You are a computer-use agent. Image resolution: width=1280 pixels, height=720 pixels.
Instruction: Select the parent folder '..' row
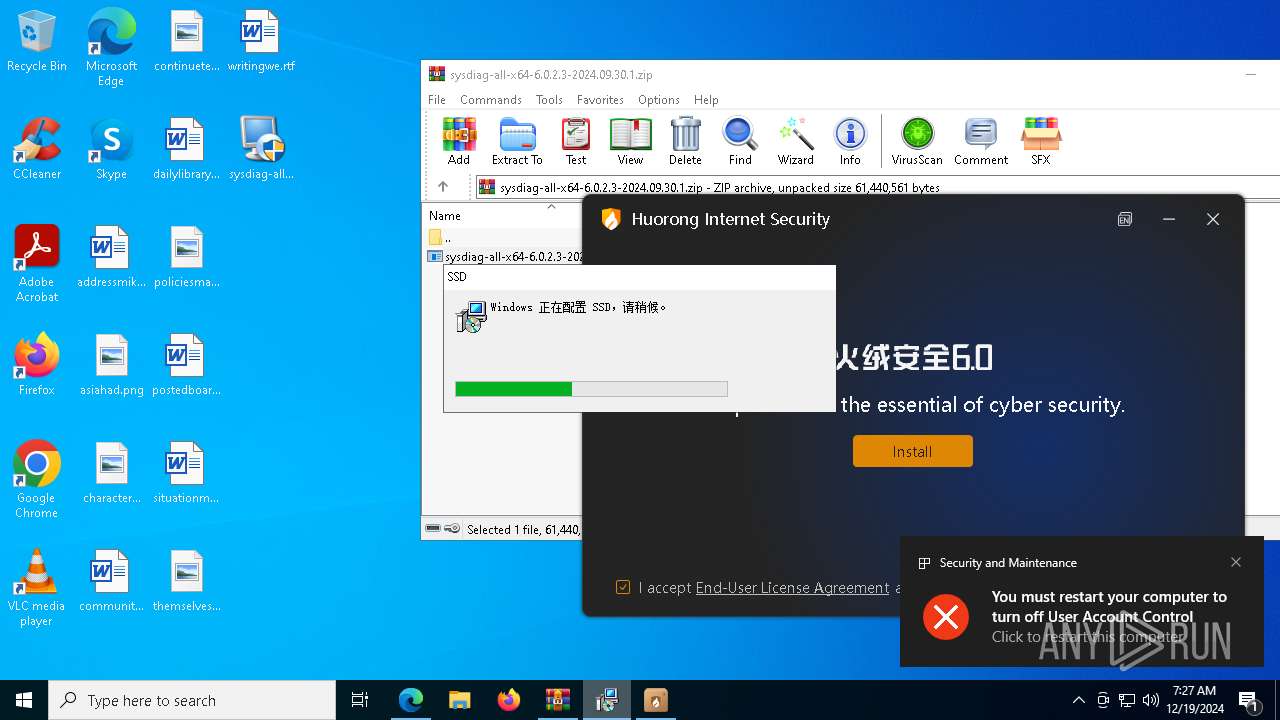(503, 237)
